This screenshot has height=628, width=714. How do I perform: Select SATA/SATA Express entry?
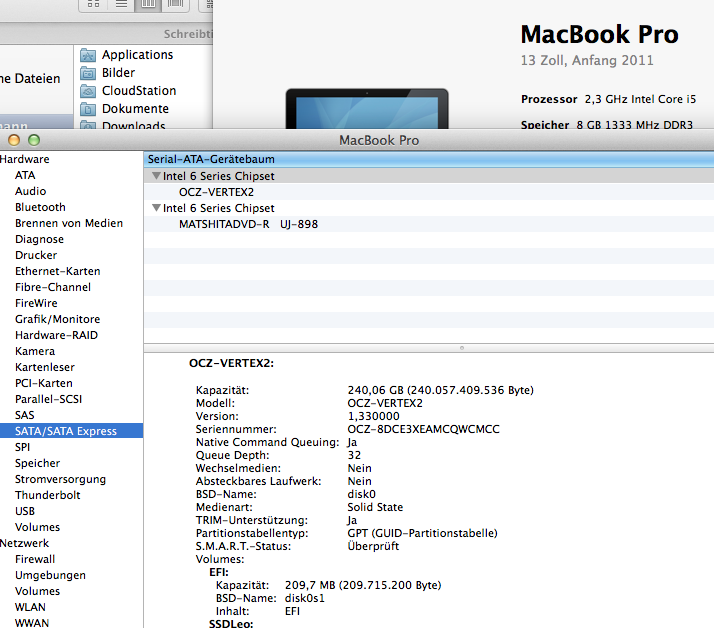[71, 431]
